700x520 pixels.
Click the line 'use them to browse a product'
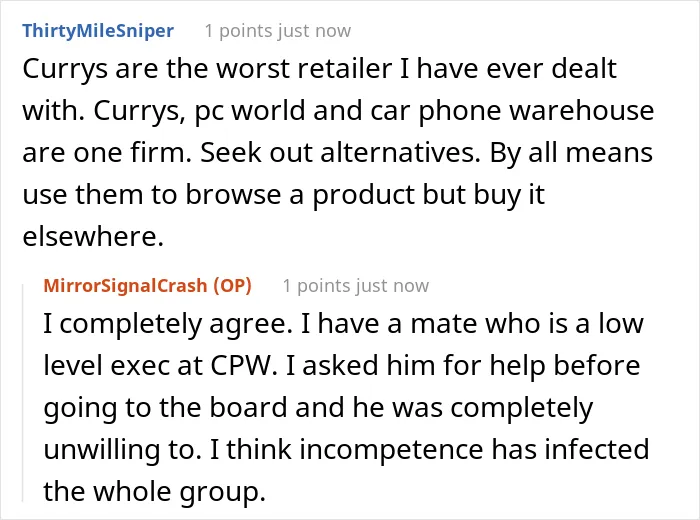[283, 195]
